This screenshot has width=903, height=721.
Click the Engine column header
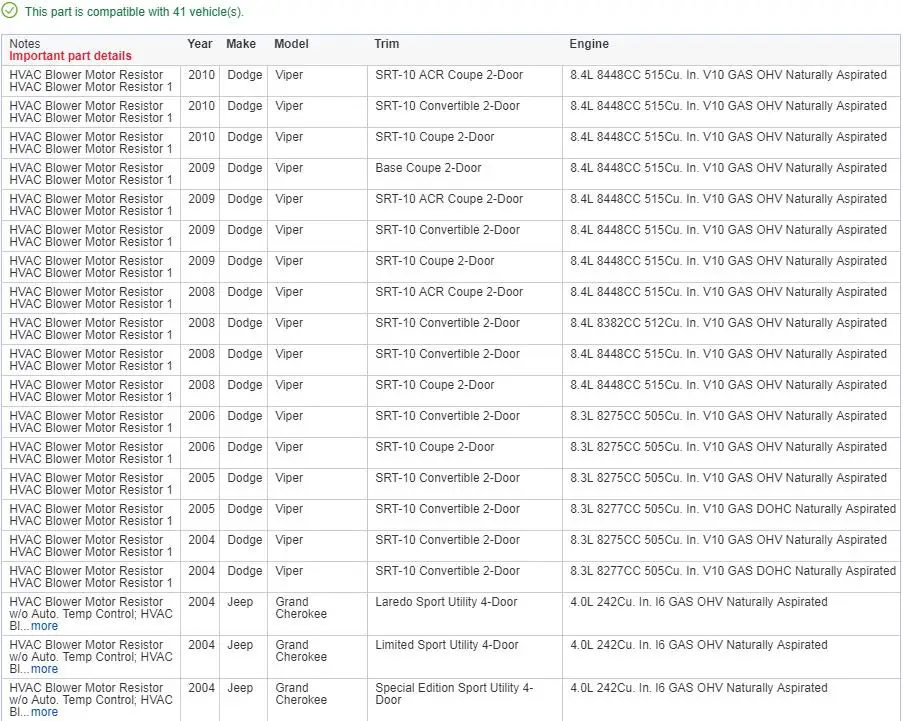point(589,44)
